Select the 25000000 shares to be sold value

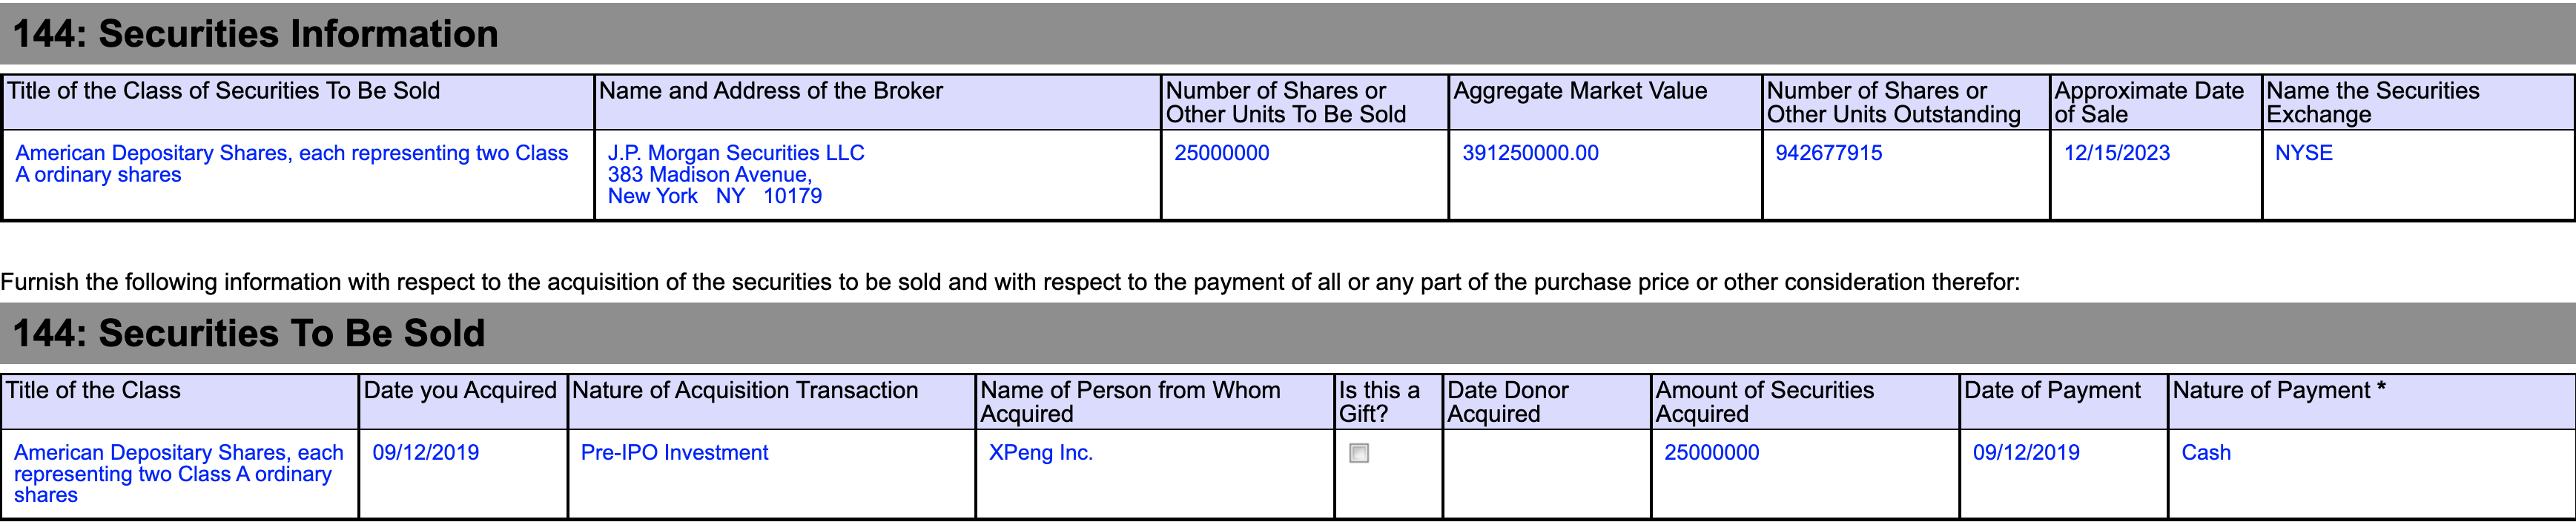pyautogui.click(x=1221, y=153)
